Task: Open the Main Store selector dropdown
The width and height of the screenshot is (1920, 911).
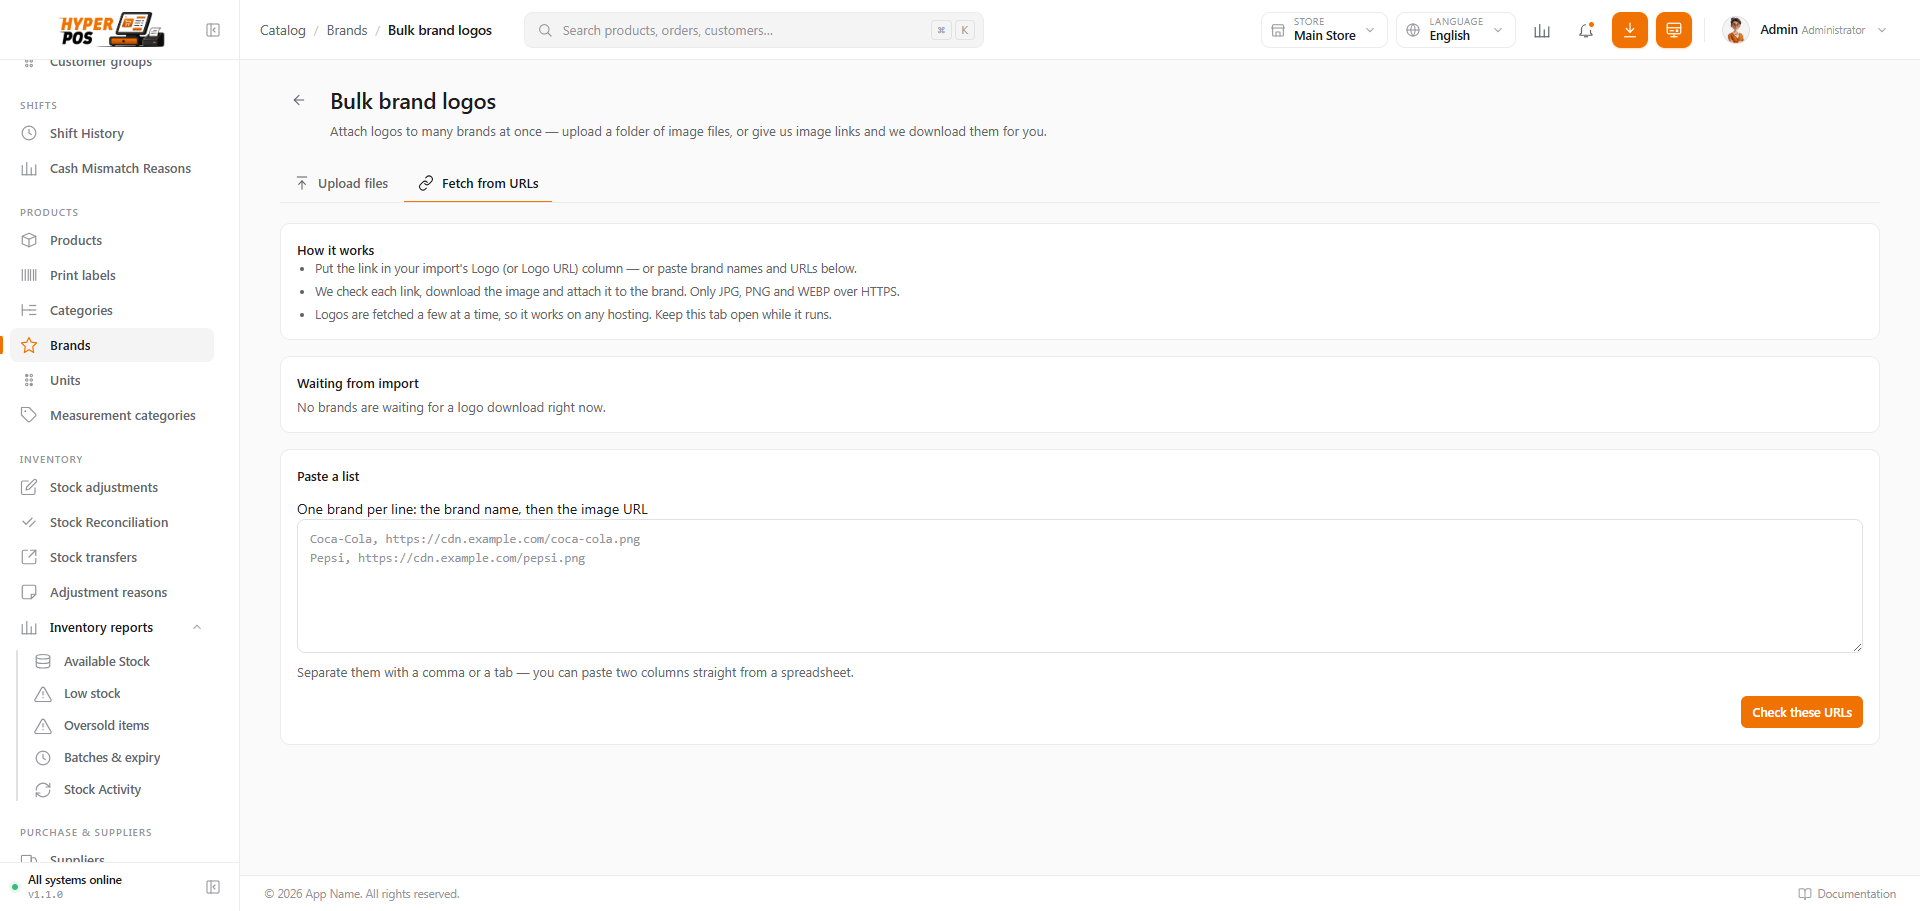Action: 1324,30
